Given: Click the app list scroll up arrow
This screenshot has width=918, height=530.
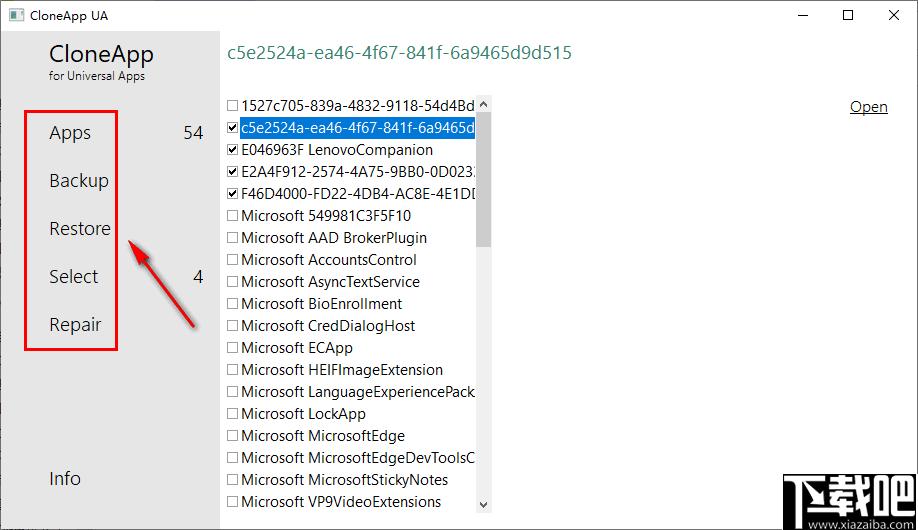Looking at the screenshot, I should pyautogui.click(x=484, y=104).
